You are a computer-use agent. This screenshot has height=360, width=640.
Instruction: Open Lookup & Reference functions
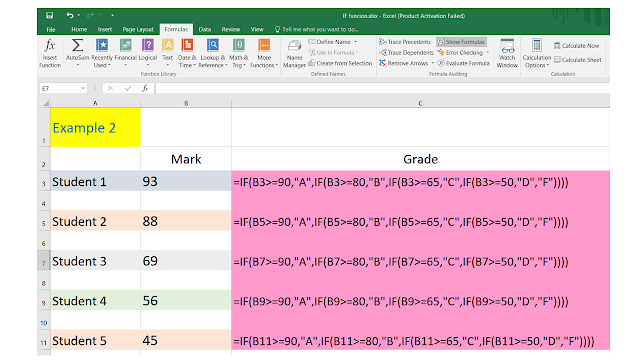(213, 53)
